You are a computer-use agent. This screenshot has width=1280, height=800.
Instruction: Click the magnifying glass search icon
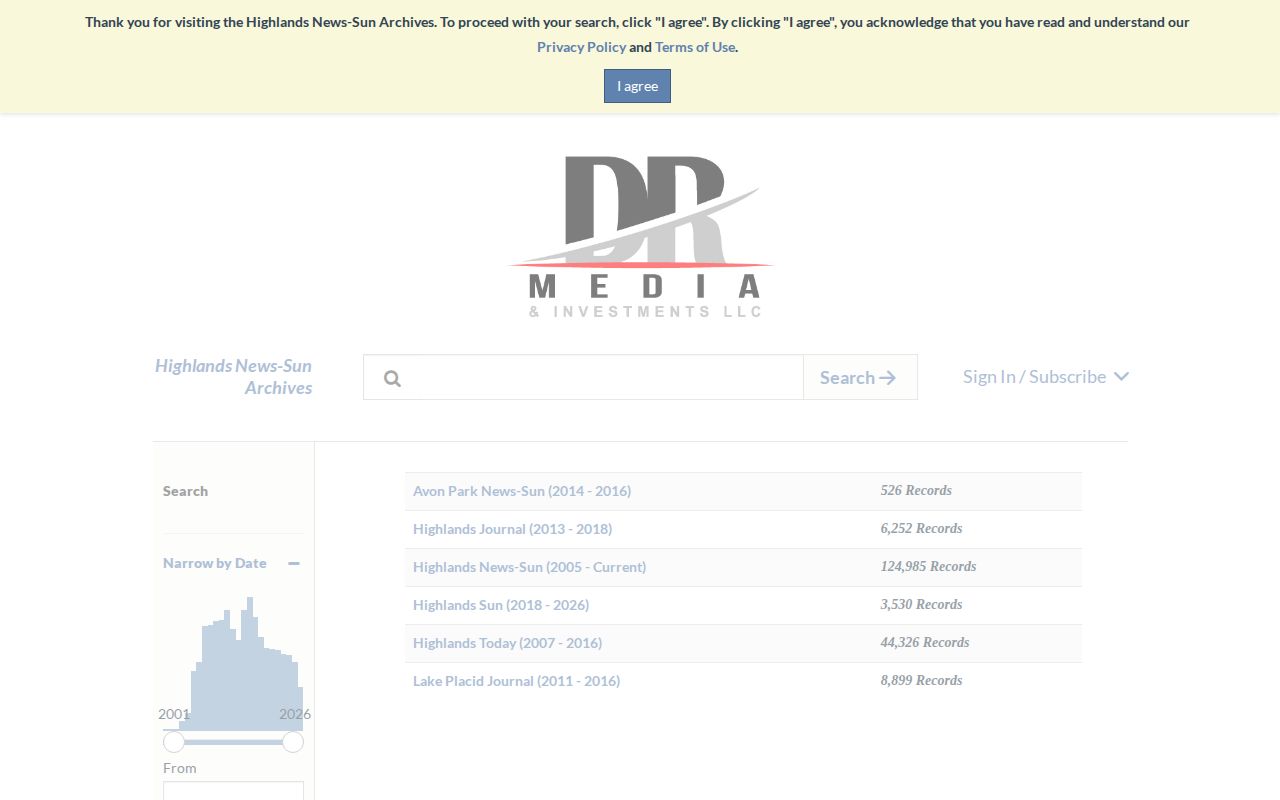pyautogui.click(x=392, y=378)
